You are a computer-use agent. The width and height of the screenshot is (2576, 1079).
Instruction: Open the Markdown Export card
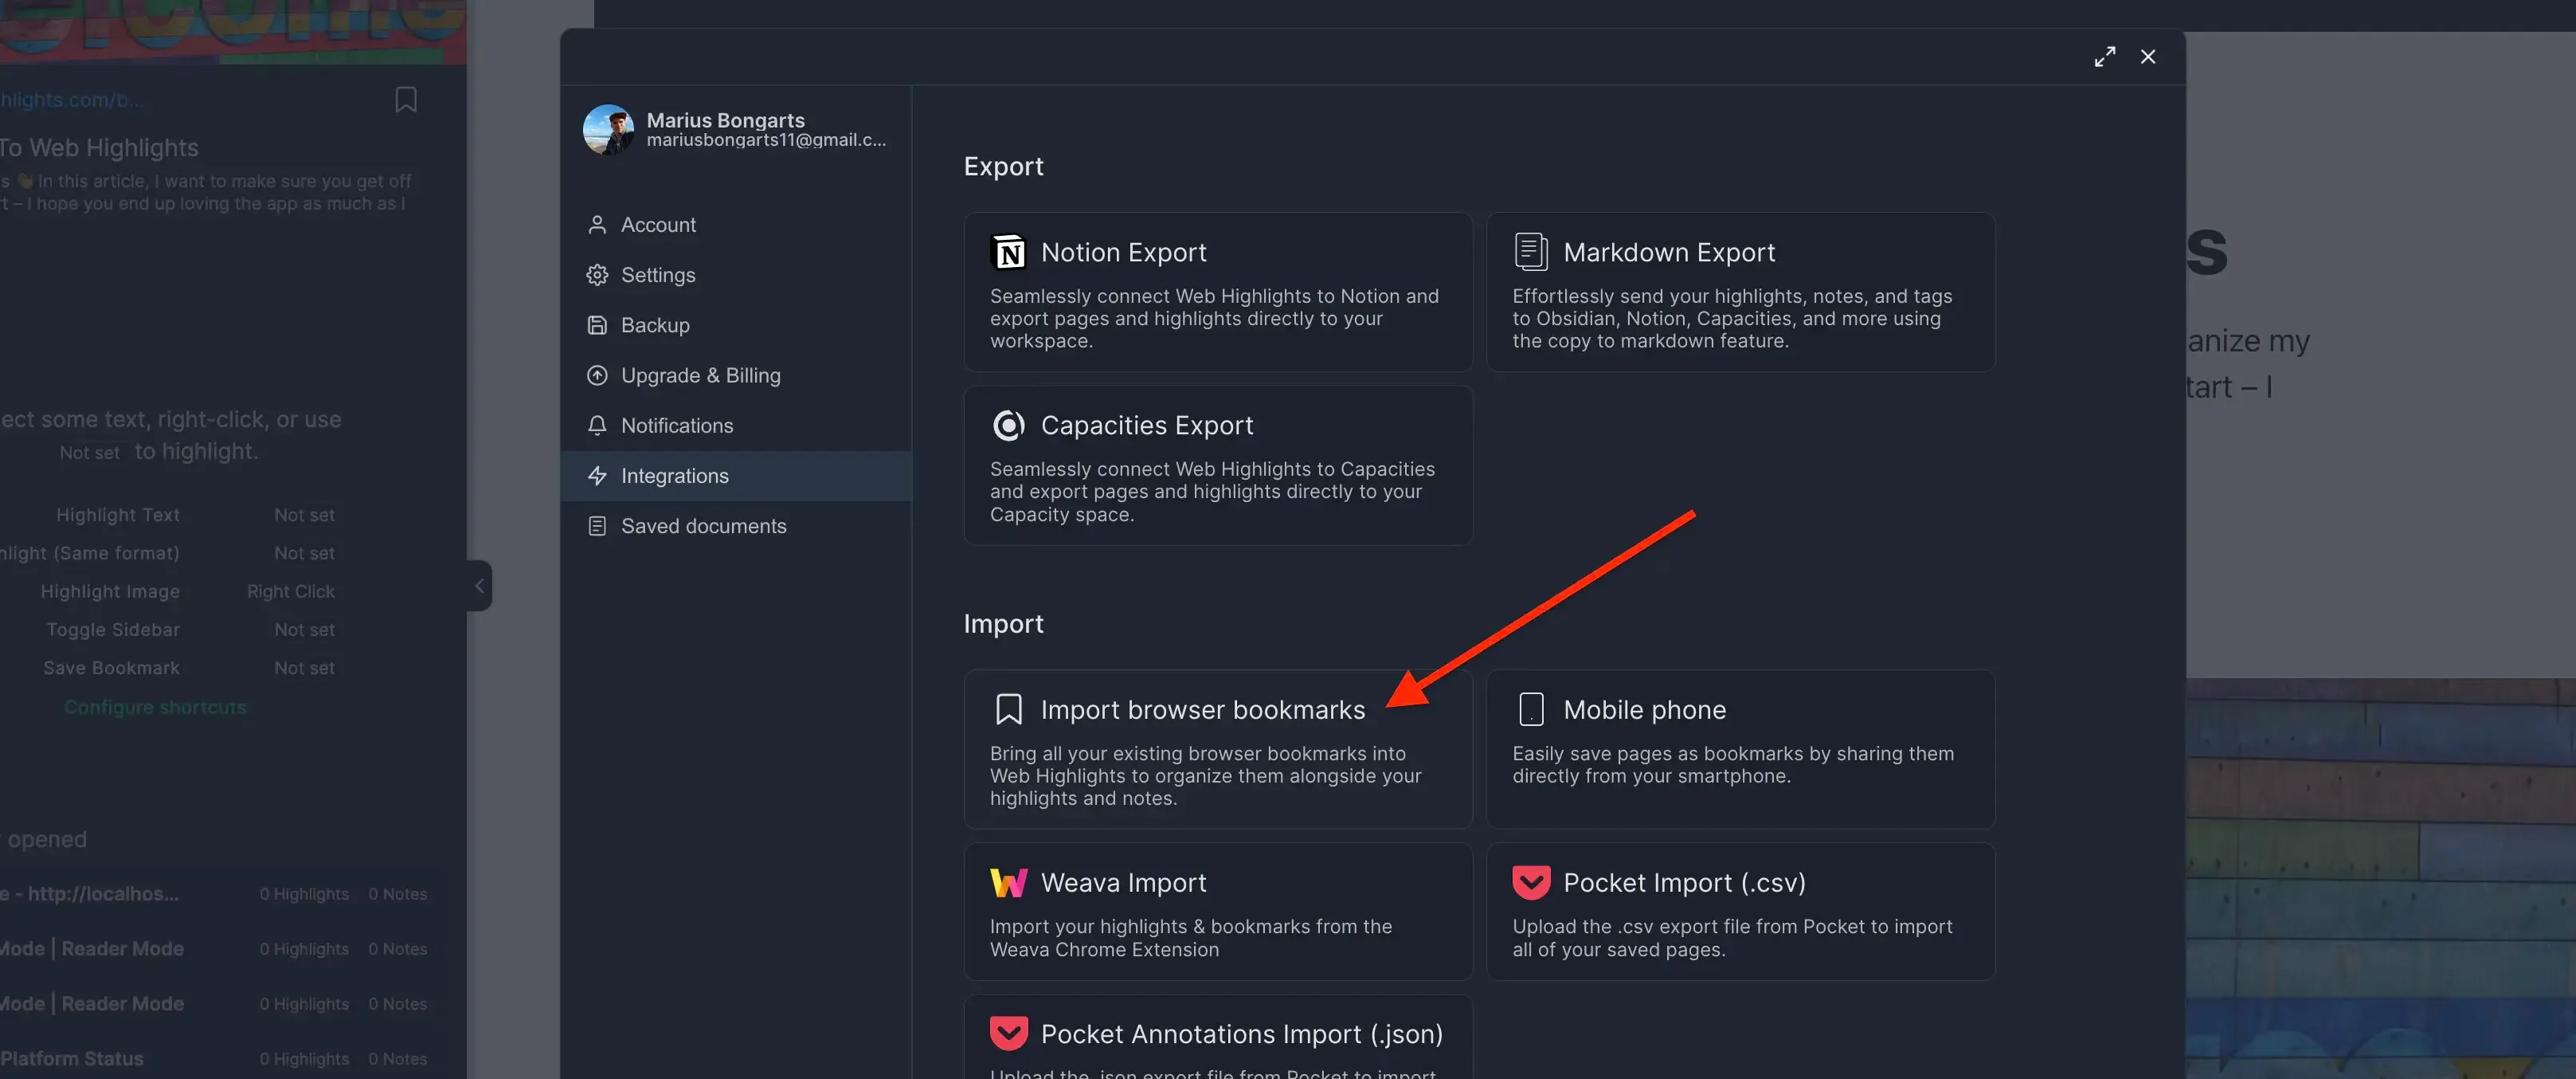click(x=1740, y=292)
